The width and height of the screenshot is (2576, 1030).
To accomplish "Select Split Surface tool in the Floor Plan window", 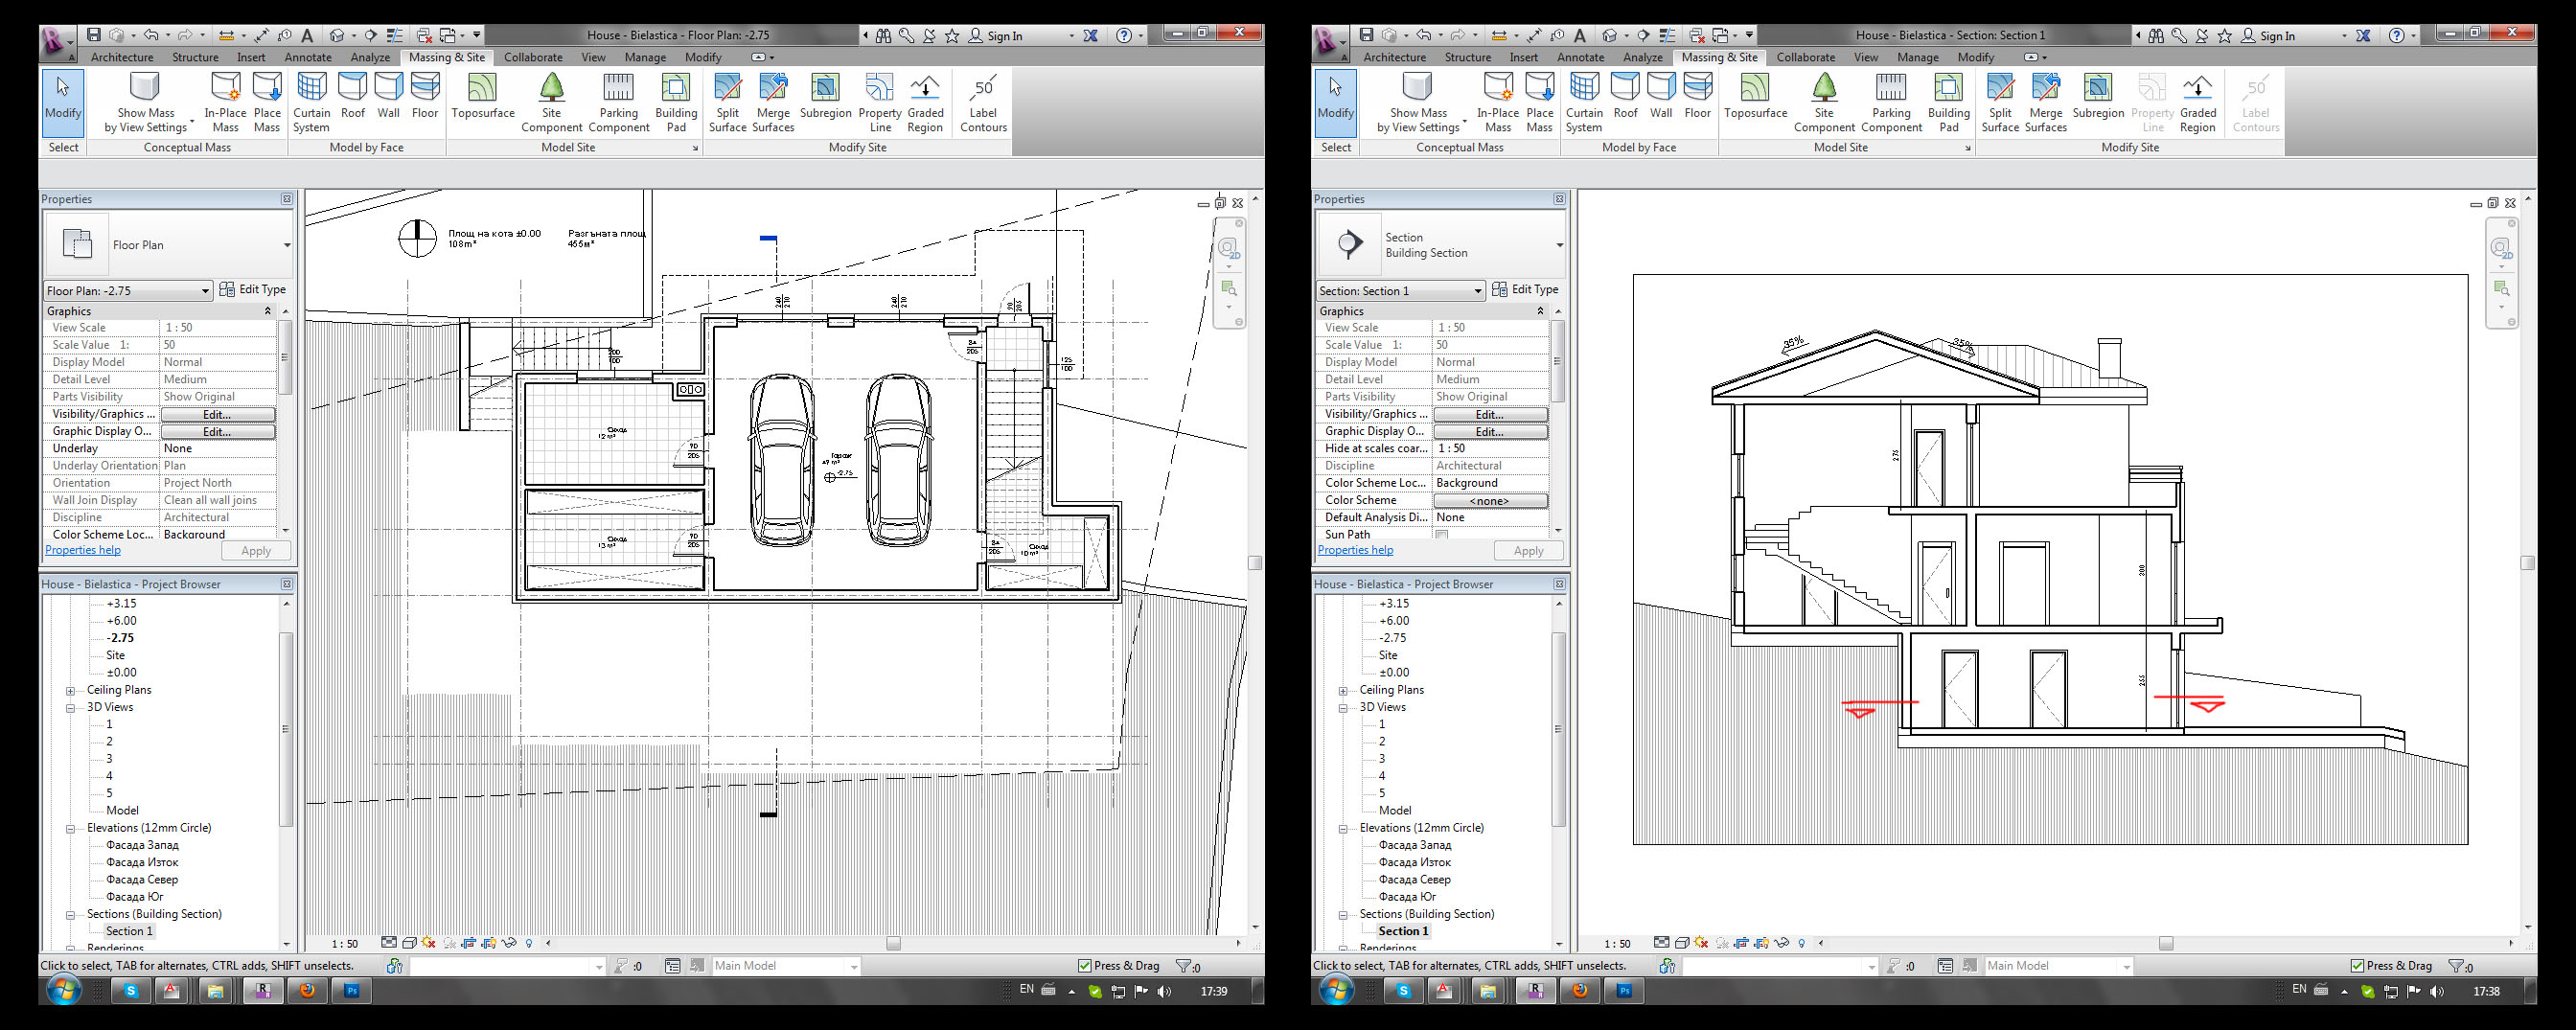I will pos(727,100).
